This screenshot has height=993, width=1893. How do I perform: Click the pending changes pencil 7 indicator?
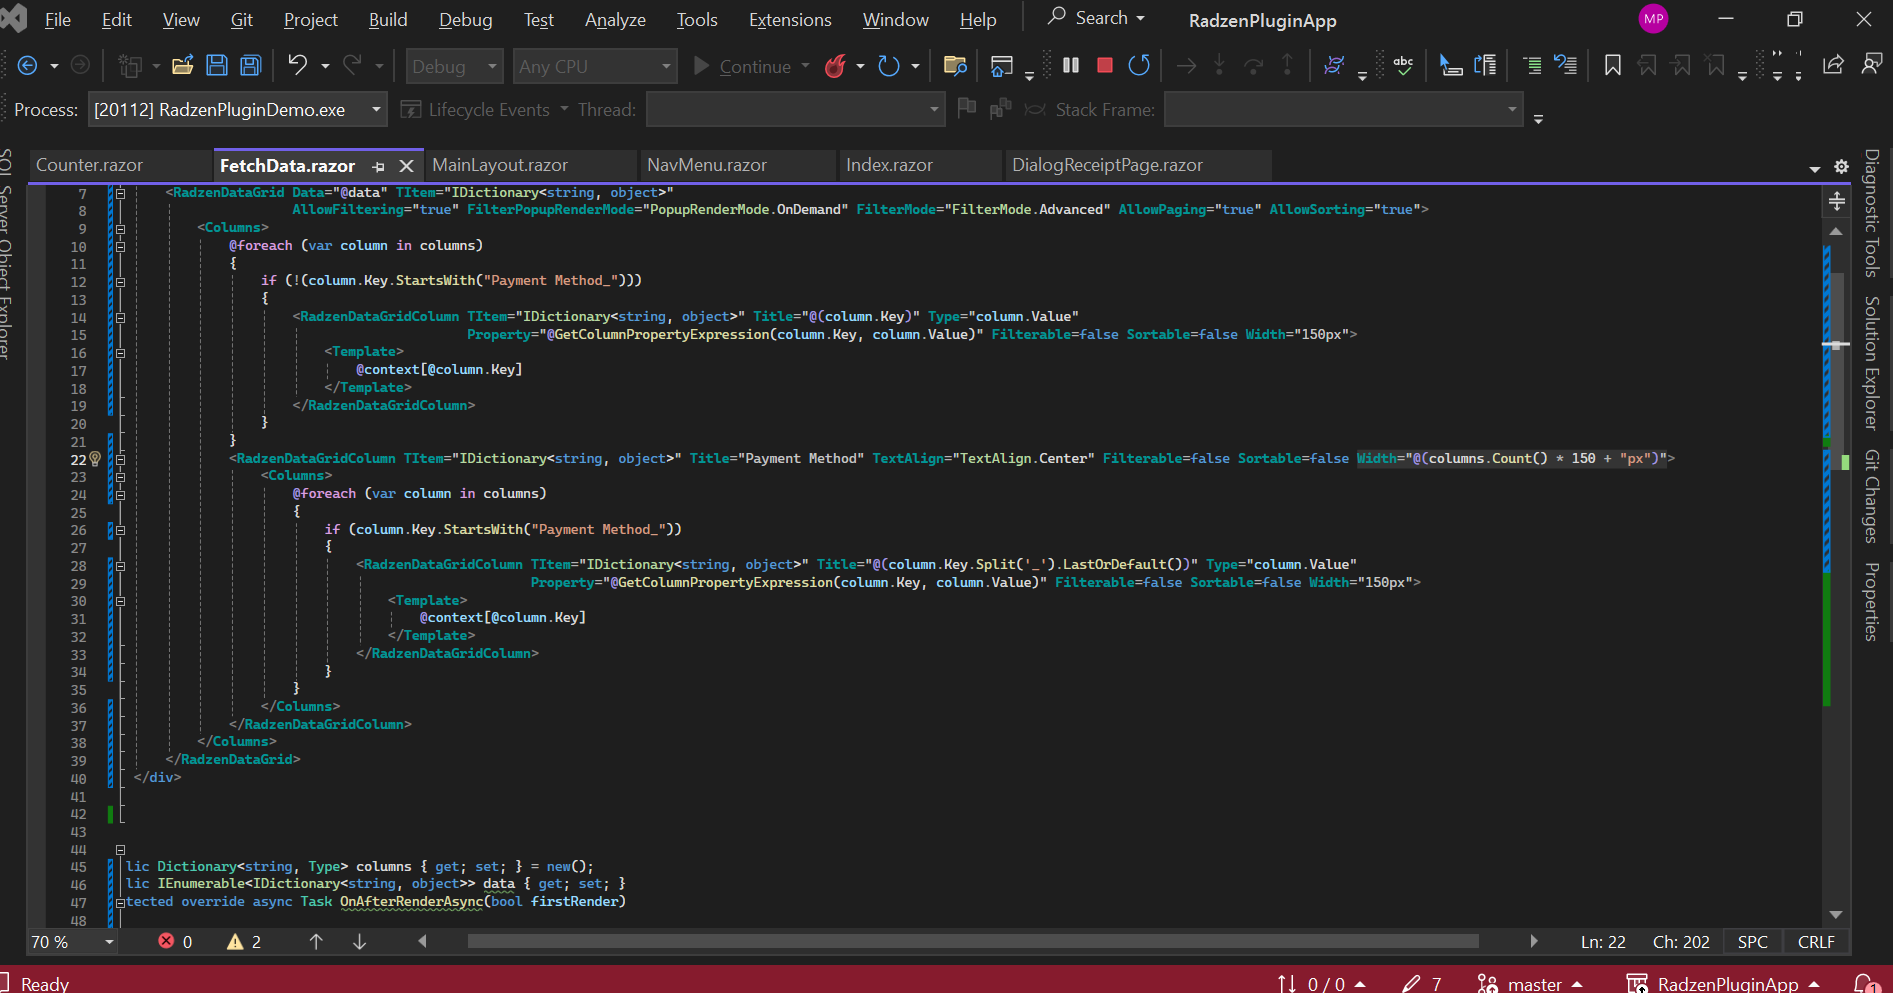point(1421,983)
